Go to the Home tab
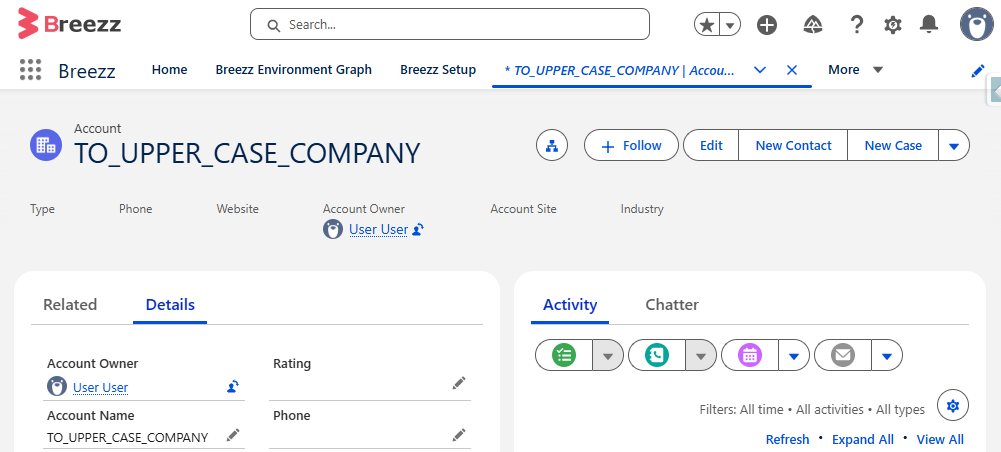The height and width of the screenshot is (452, 1001). pos(169,70)
